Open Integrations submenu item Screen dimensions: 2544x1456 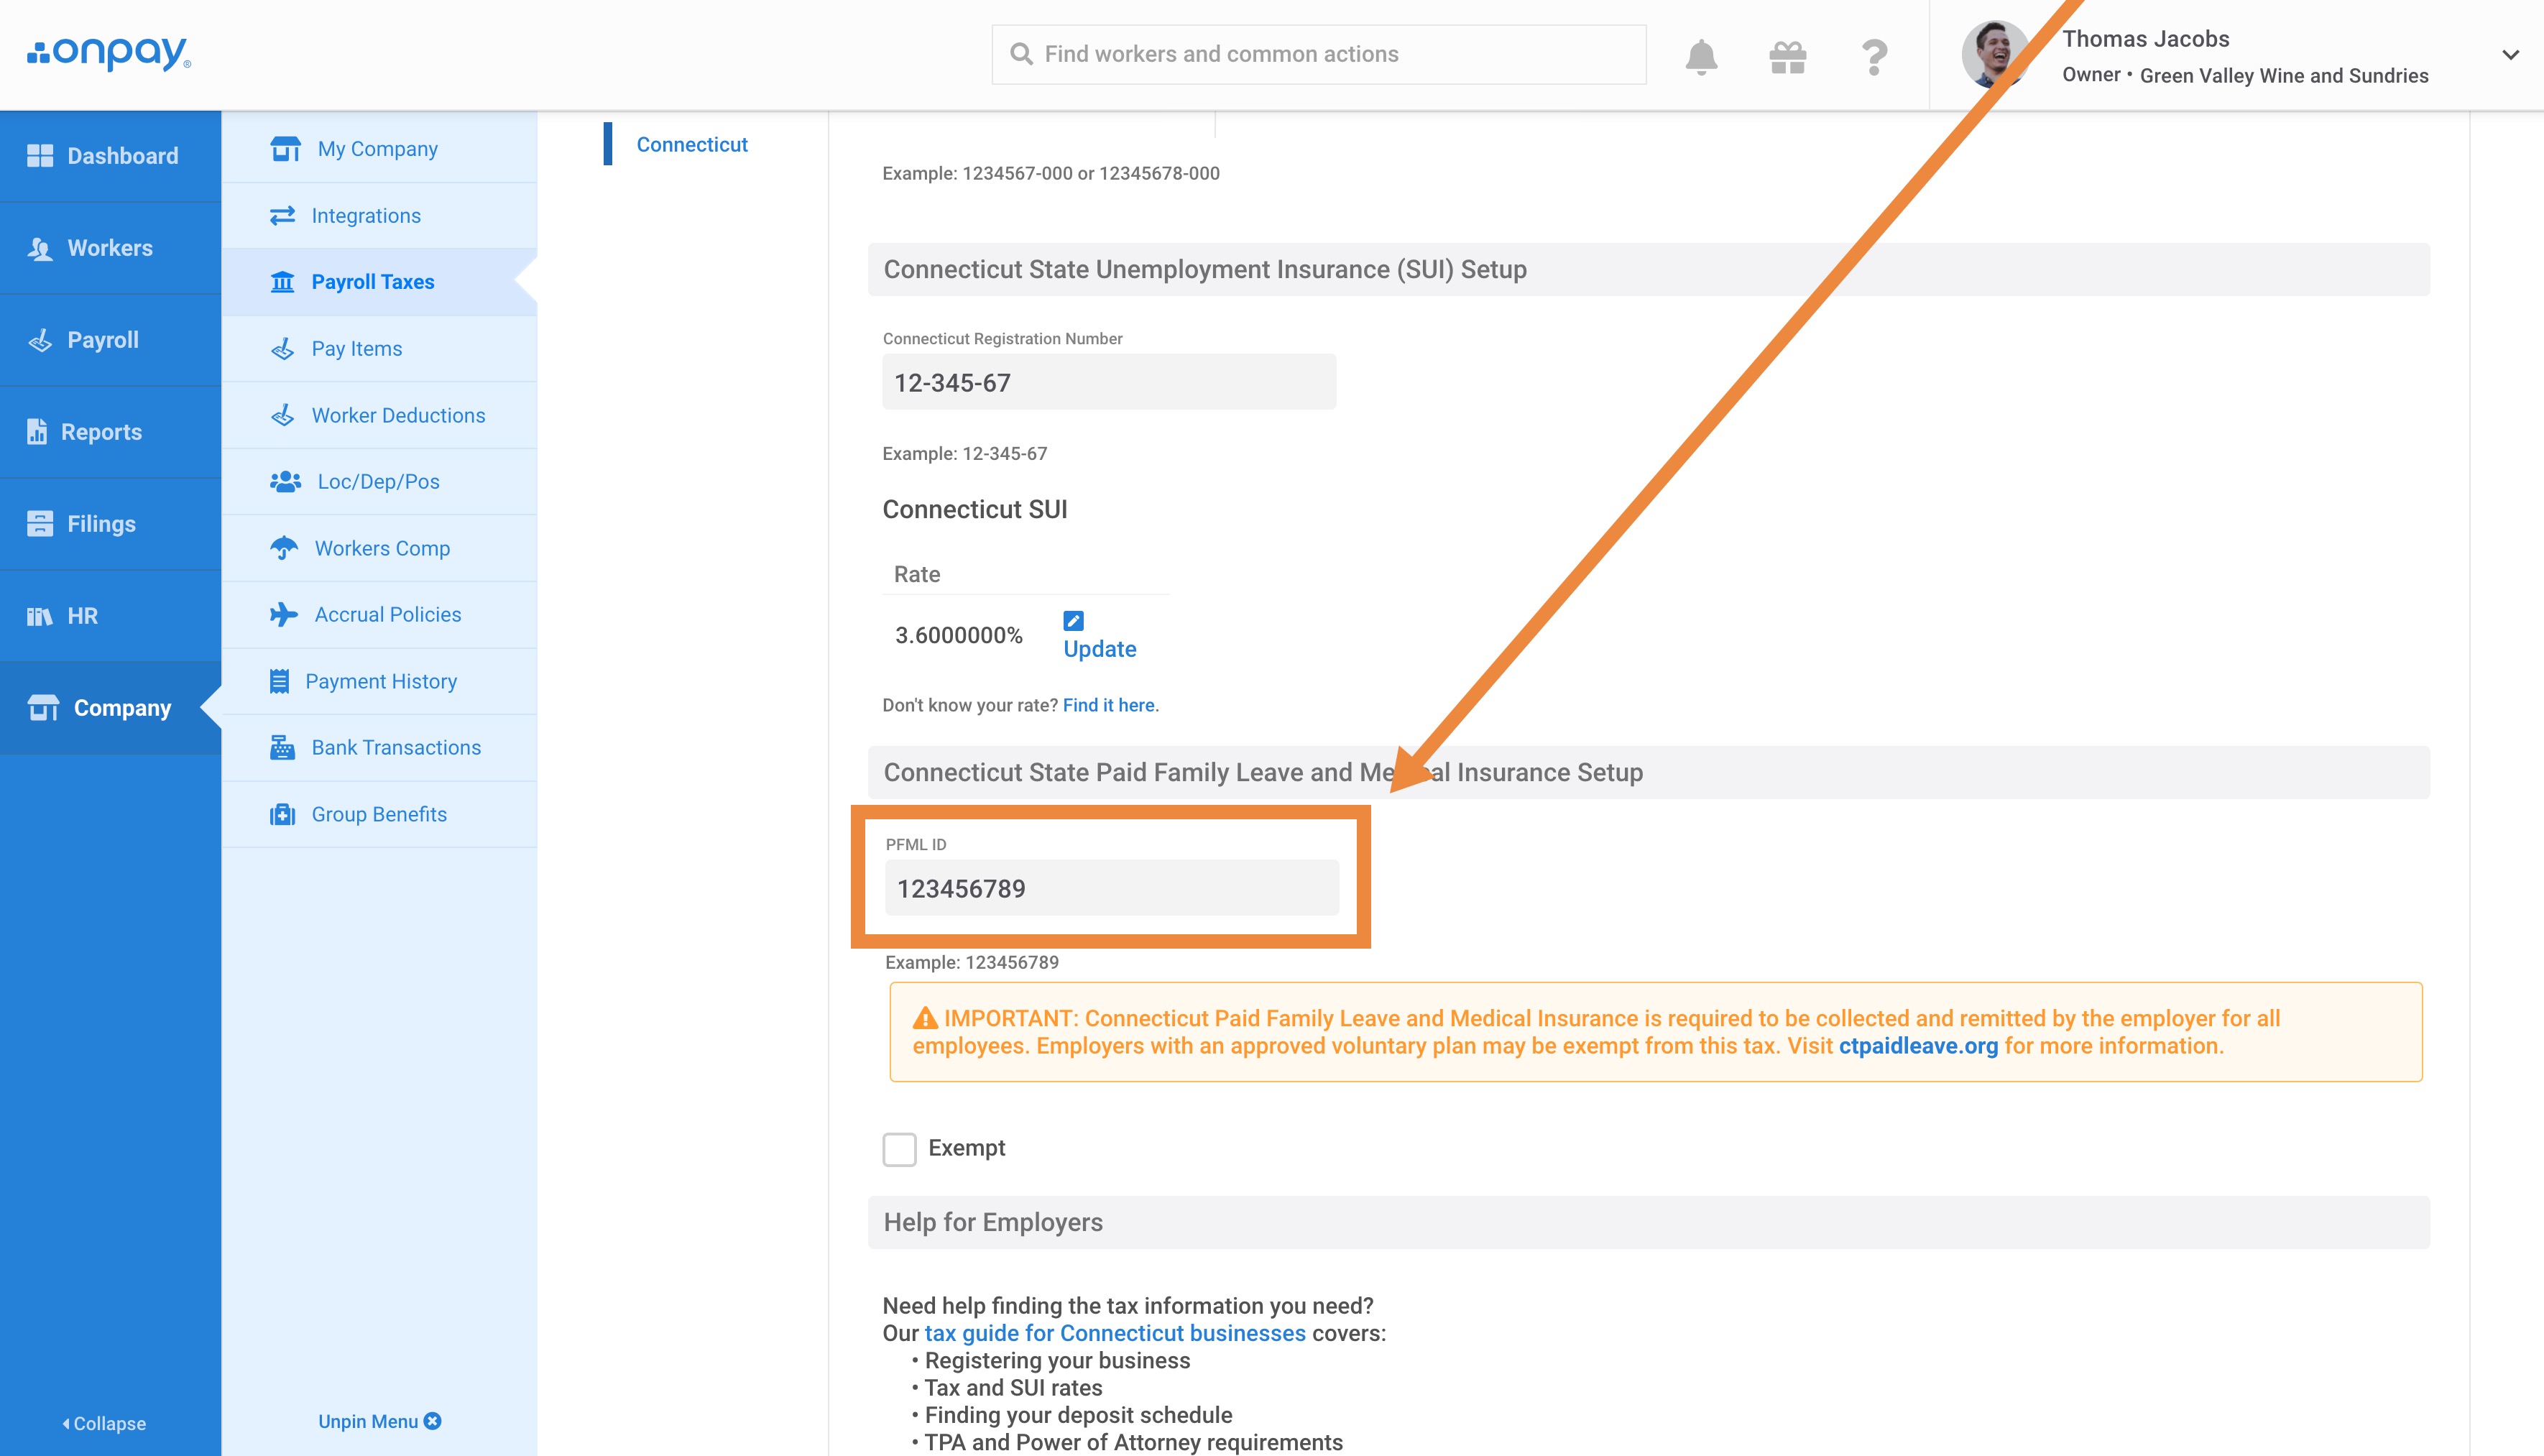379,215
